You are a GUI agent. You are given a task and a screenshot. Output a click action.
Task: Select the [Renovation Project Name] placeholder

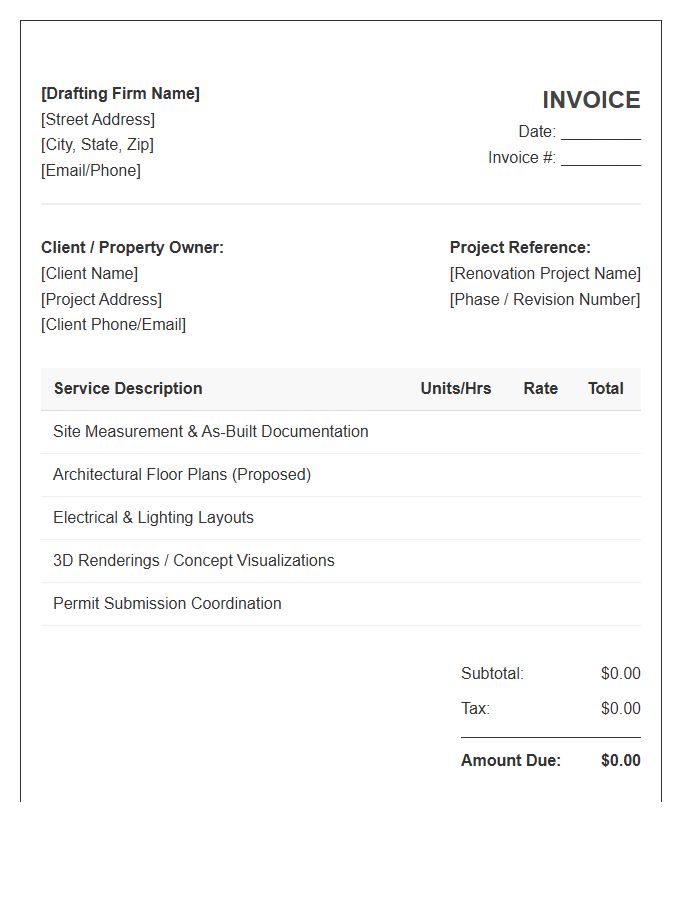click(545, 273)
